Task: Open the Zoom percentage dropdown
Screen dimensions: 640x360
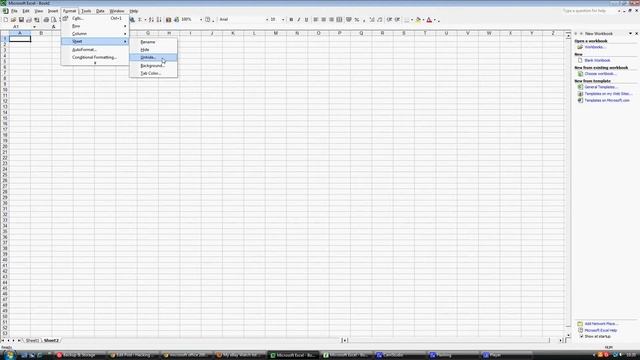Action: 200,20
